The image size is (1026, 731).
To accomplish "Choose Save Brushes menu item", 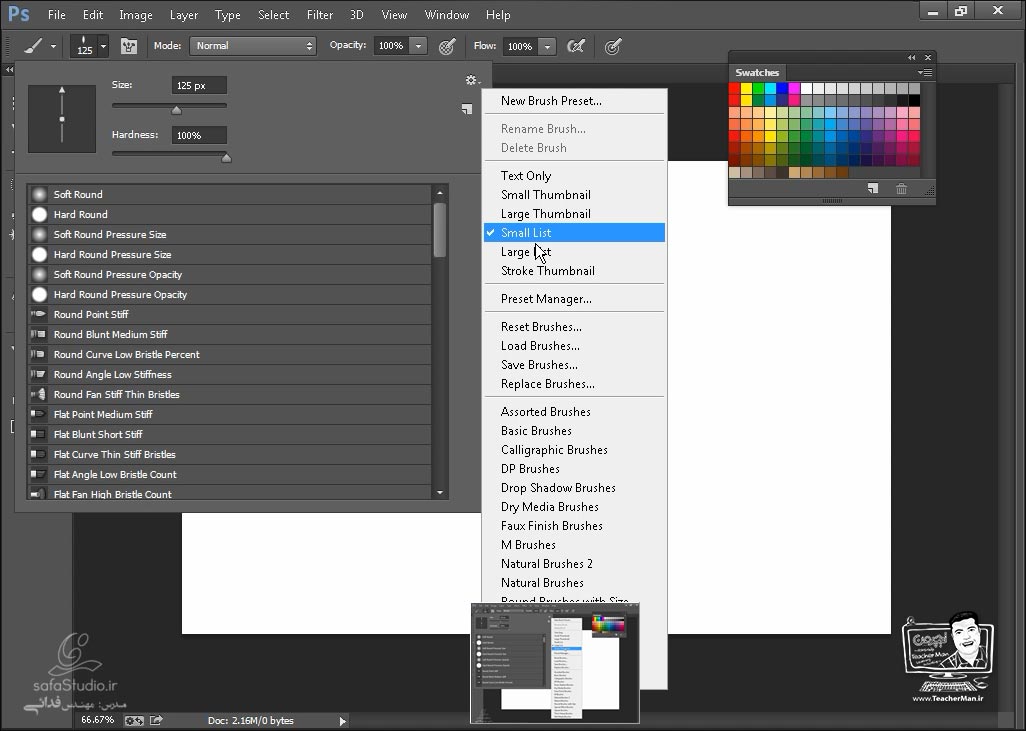I will point(575,365).
